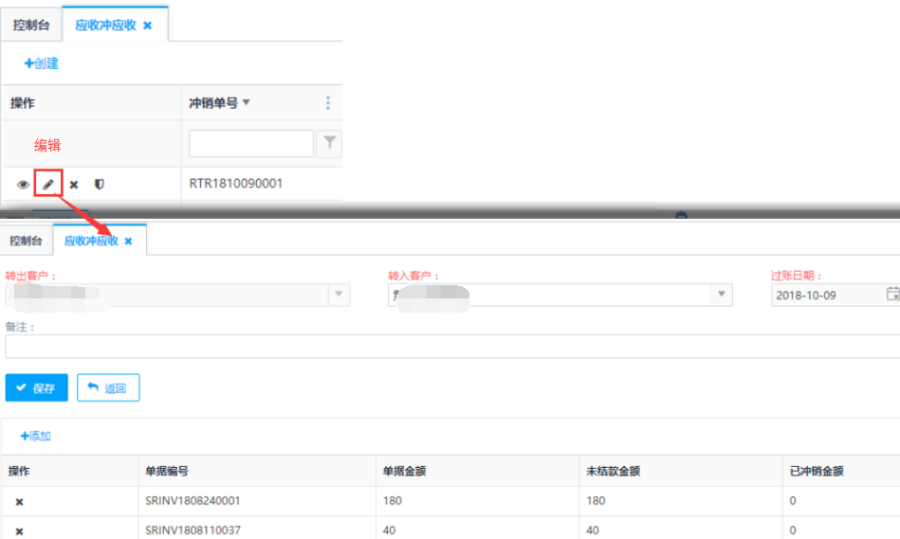Close the 应收冲应收 tab in the list view
The image size is (900, 539).
pos(148,26)
